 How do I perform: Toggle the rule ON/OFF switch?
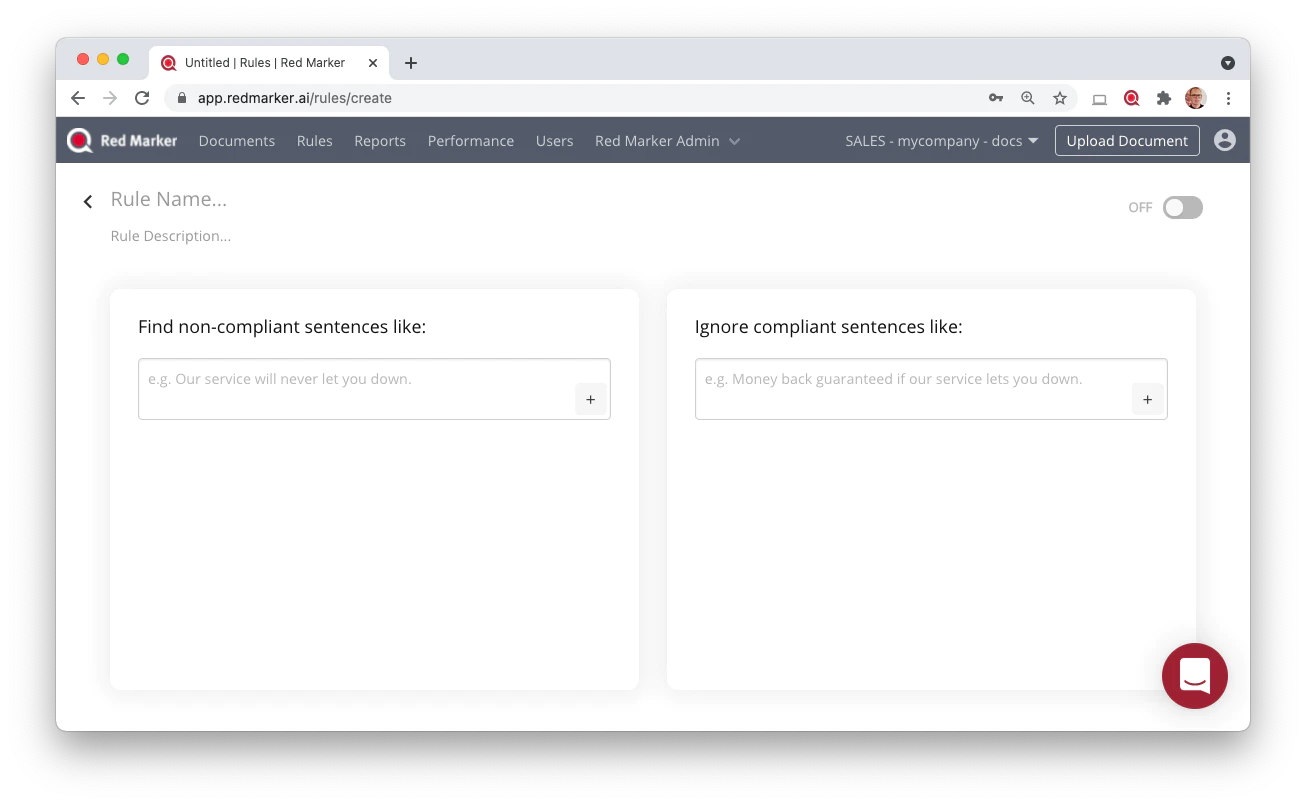(x=1182, y=207)
